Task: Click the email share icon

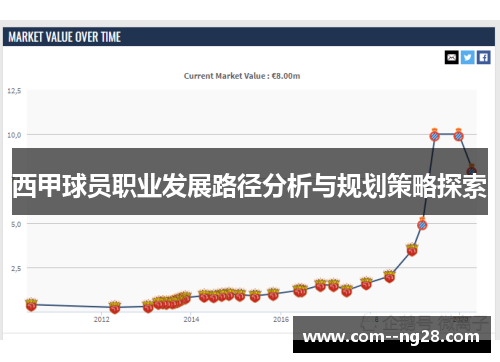Action: tap(452, 57)
